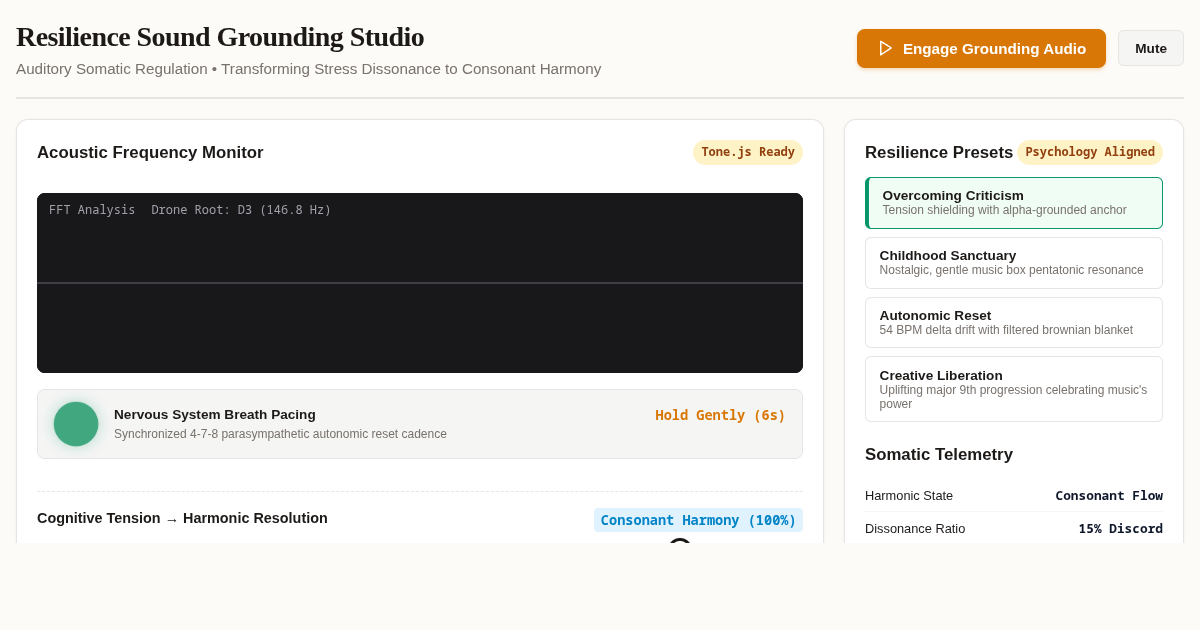Click the Harmonic State label
Screen dimensions: 1200x630
909,495
